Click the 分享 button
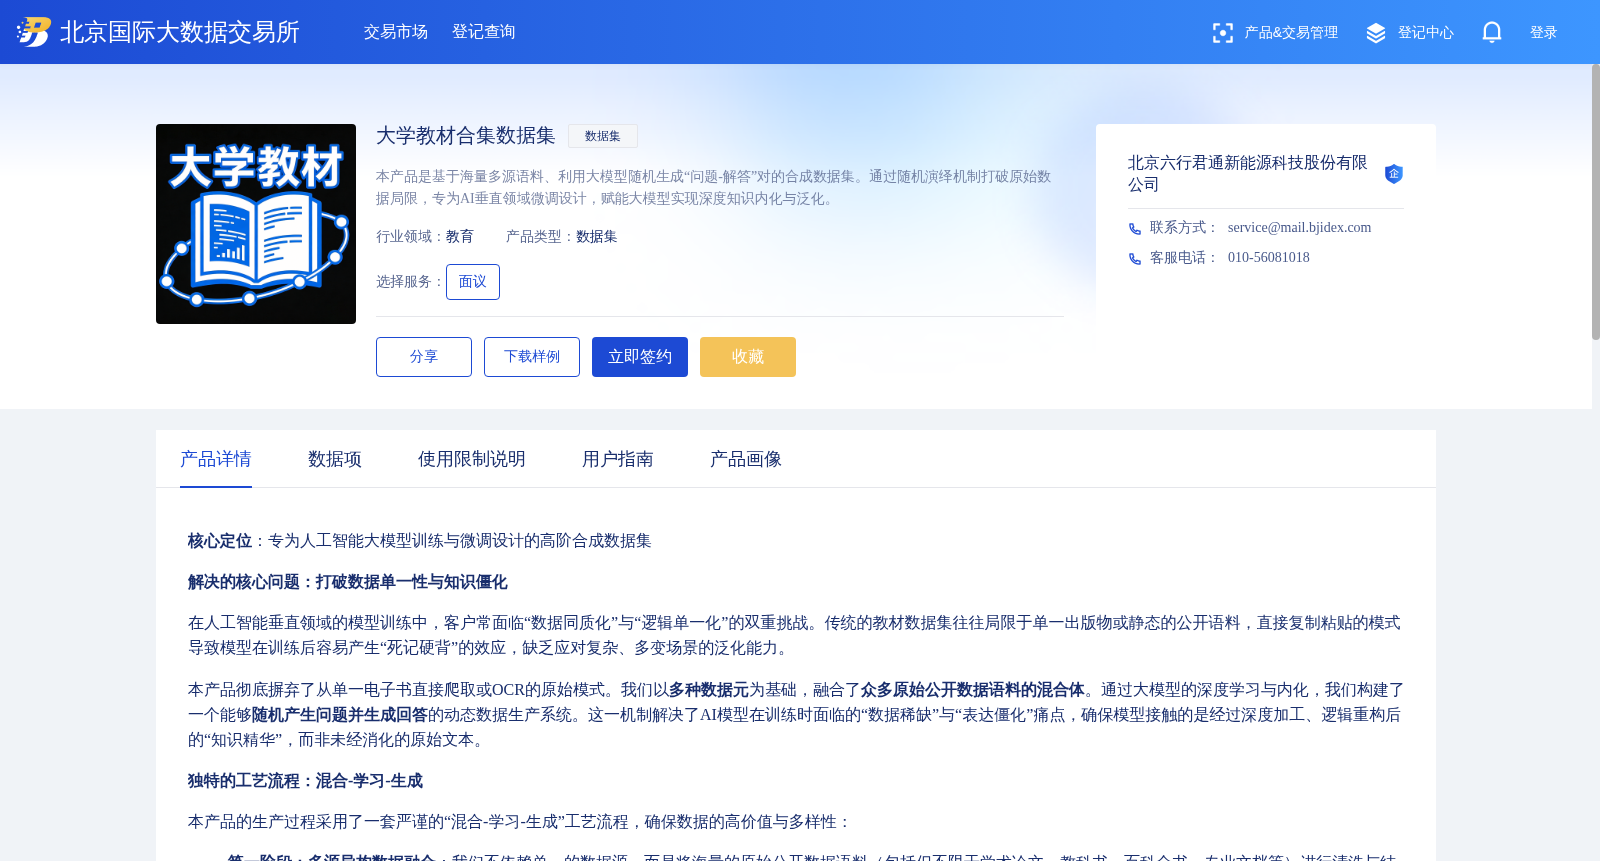Image resolution: width=1600 pixels, height=861 pixels. (x=424, y=357)
